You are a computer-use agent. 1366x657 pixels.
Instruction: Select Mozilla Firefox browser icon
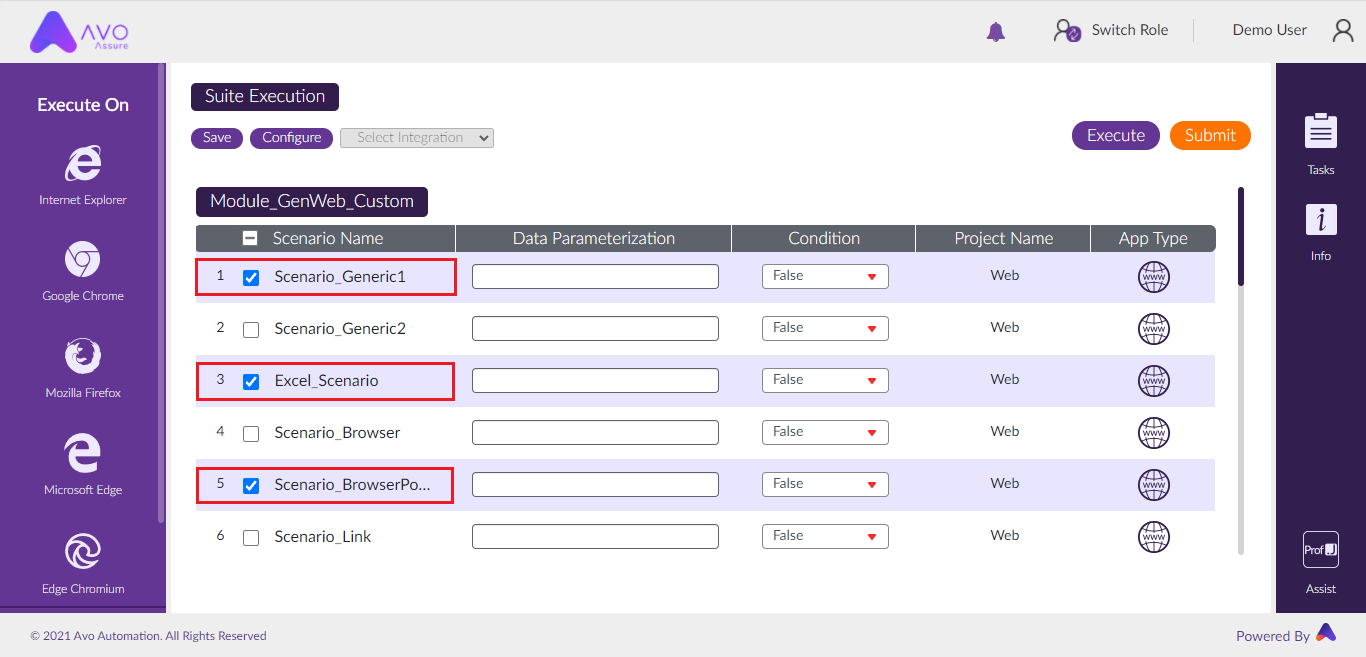[x=83, y=356]
